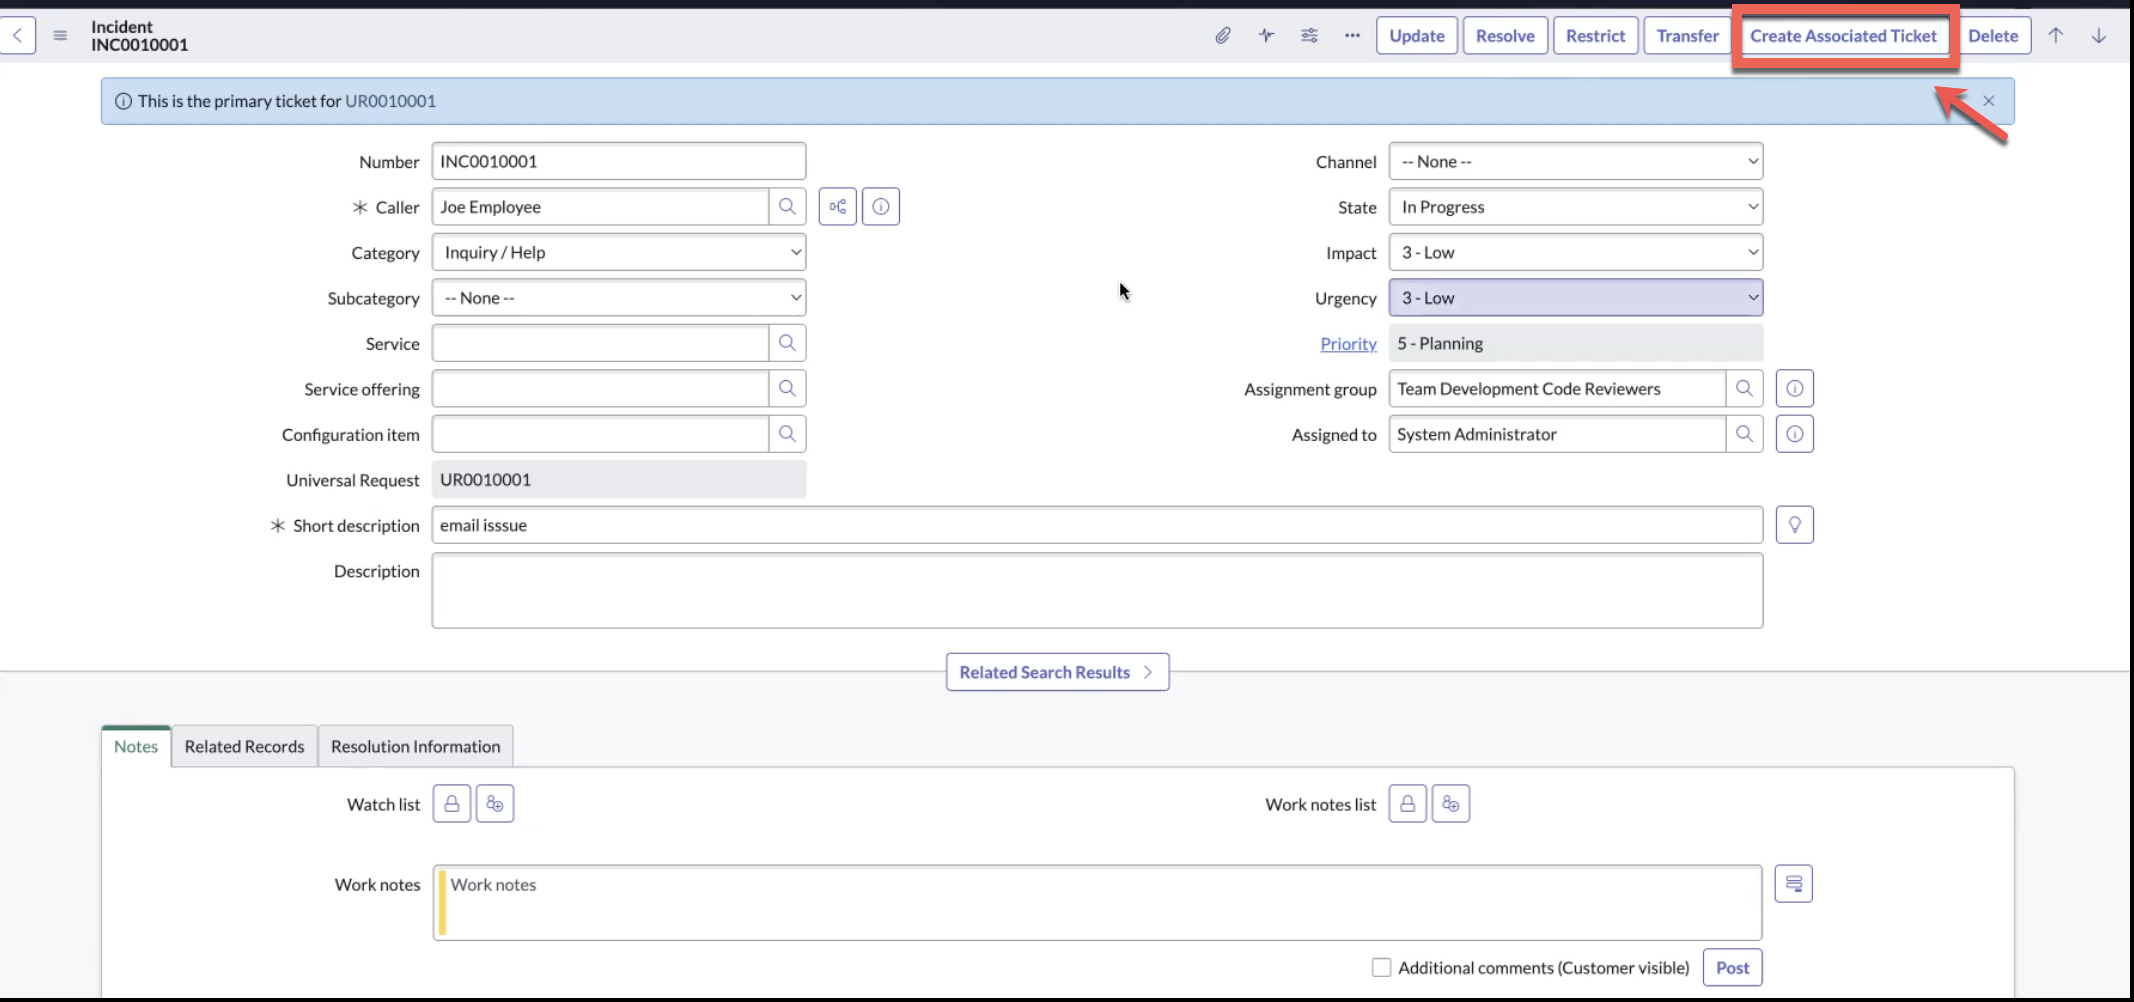2134x1002 pixels.
Task: Focus the Service offering field
Action: tap(600, 388)
